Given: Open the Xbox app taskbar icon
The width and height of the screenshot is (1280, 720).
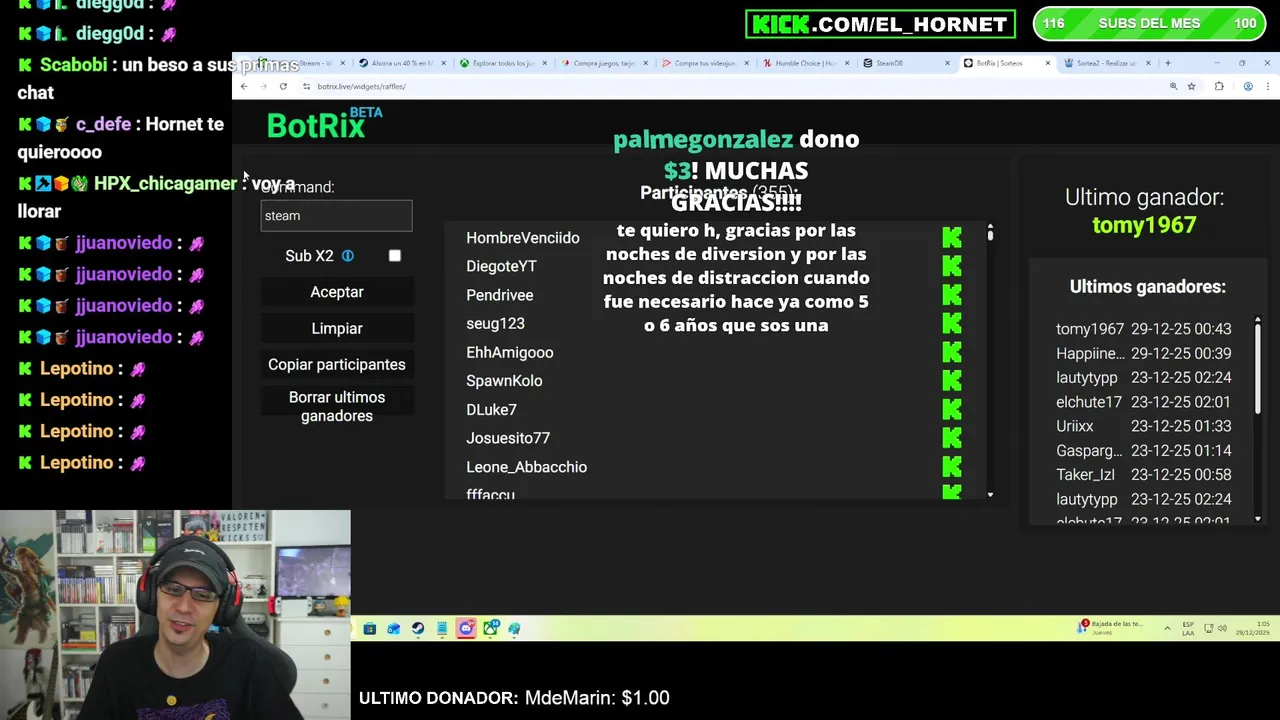Looking at the screenshot, I should (490, 629).
